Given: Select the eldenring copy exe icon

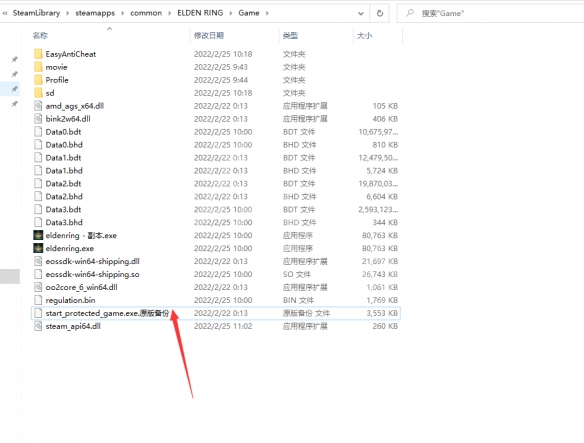Looking at the screenshot, I should 38,235.
